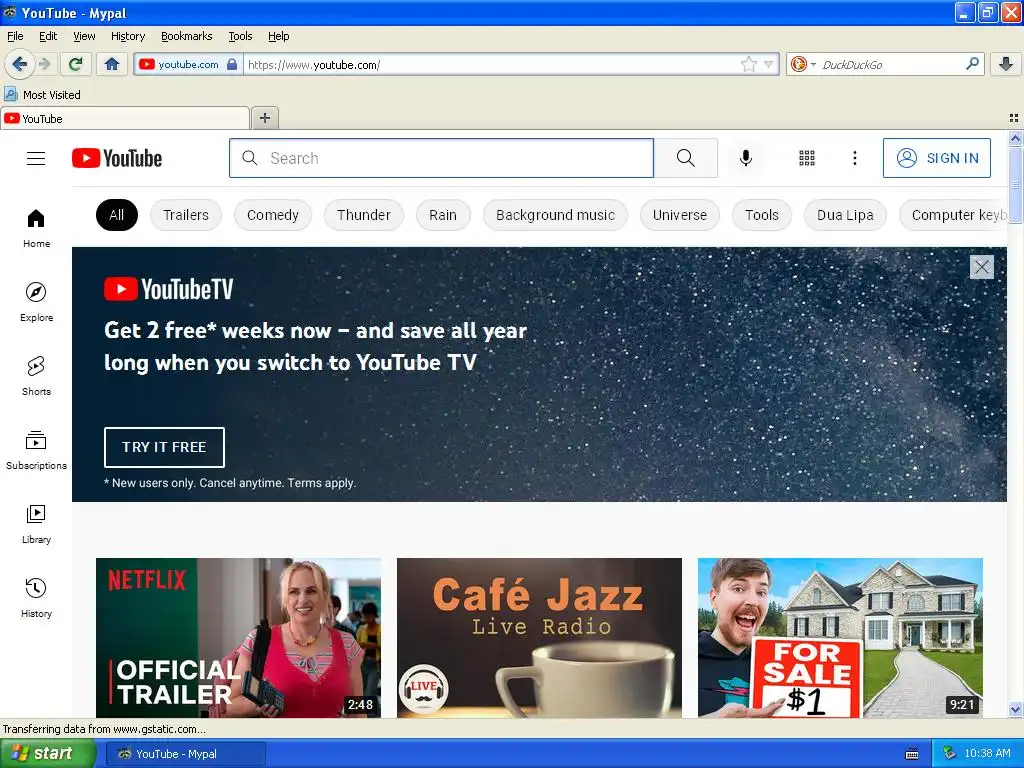Click the YouTube TV banner headline

[315, 347]
